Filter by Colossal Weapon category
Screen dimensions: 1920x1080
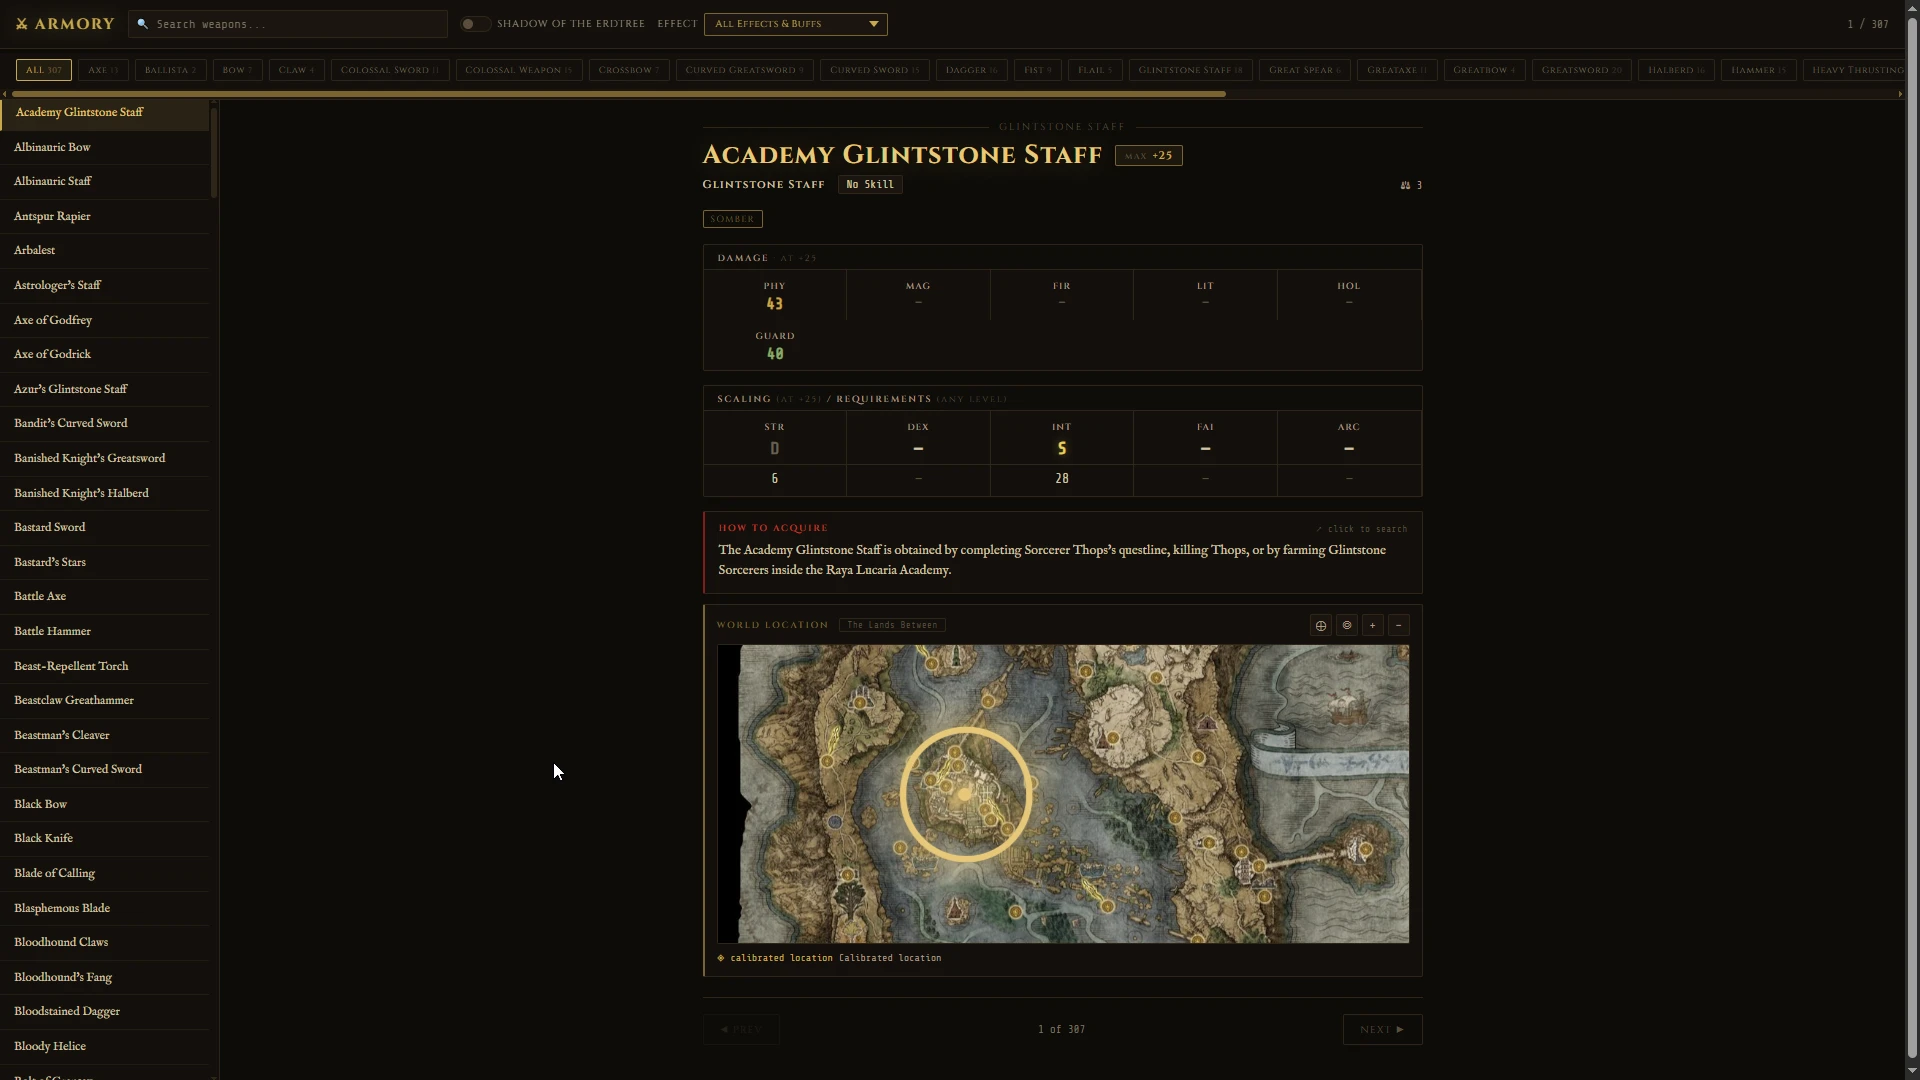pos(519,70)
